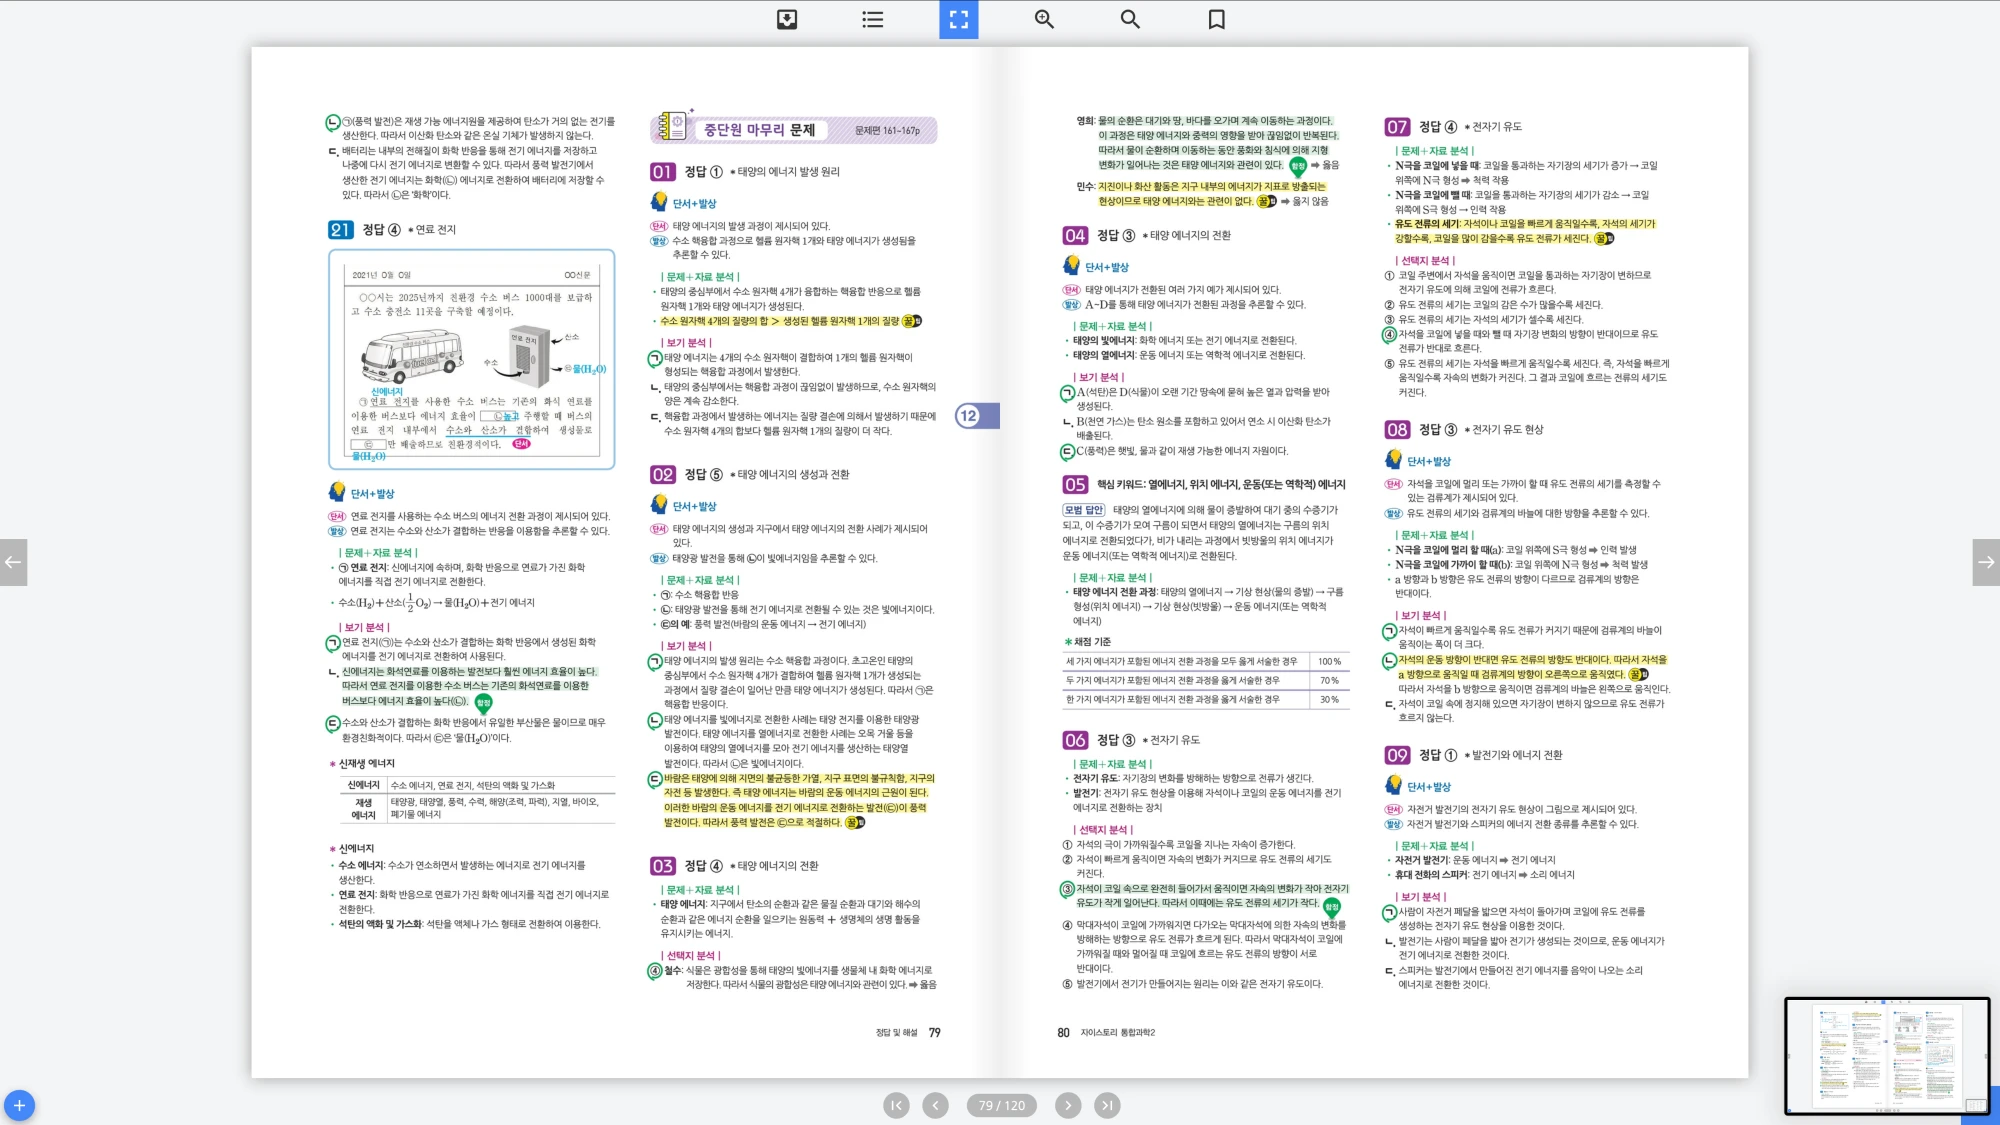Screen dimensions: 2000x1125
Task: Click the blue plus button
Action: pyautogui.click(x=19, y=1105)
